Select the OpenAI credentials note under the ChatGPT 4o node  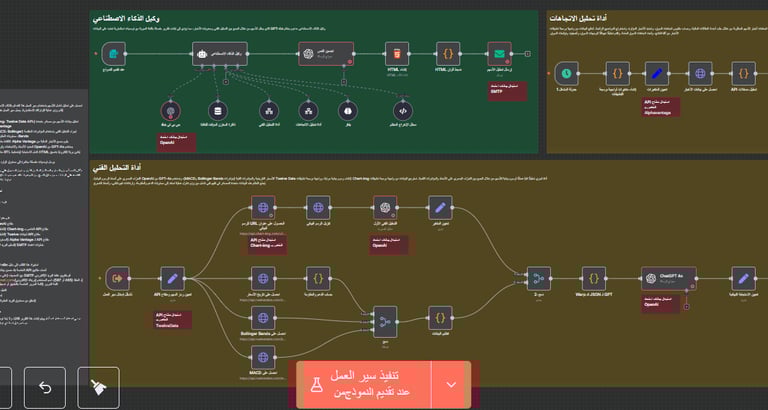(661, 304)
